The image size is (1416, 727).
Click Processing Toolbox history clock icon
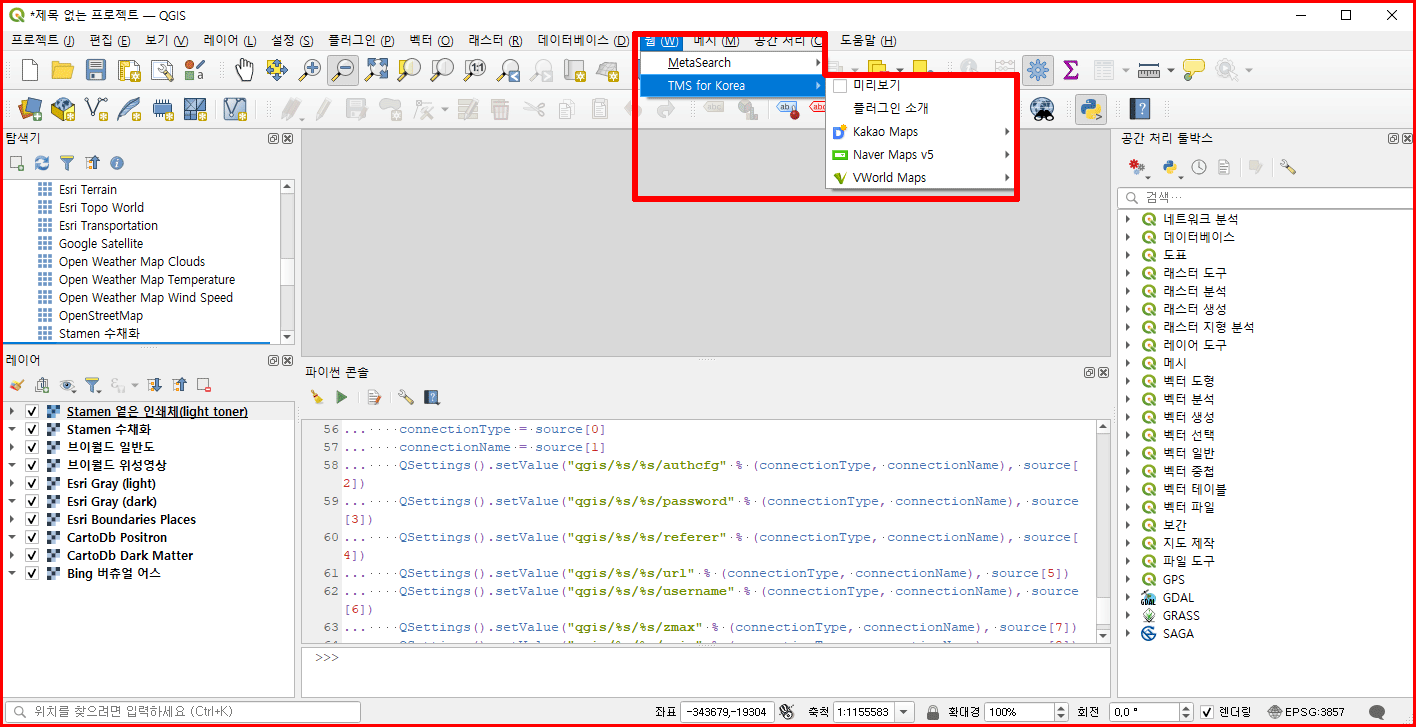pyautogui.click(x=1198, y=167)
